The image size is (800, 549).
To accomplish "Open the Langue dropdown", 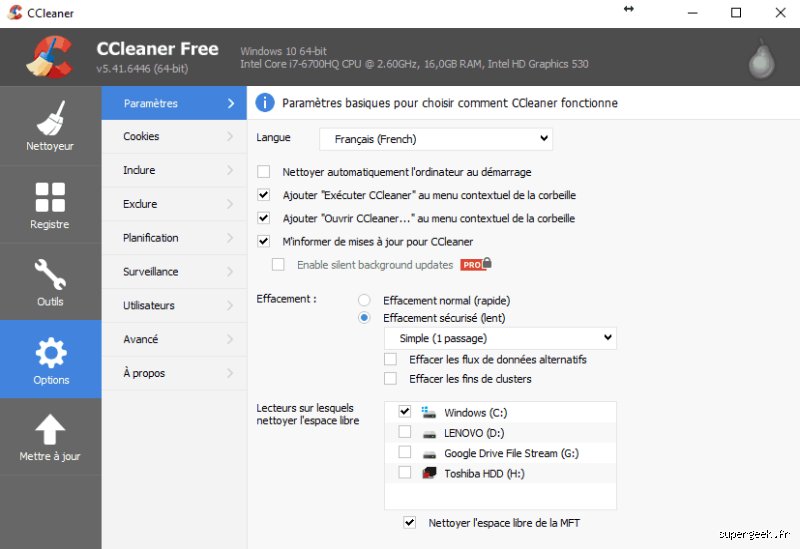I will click(x=436, y=139).
